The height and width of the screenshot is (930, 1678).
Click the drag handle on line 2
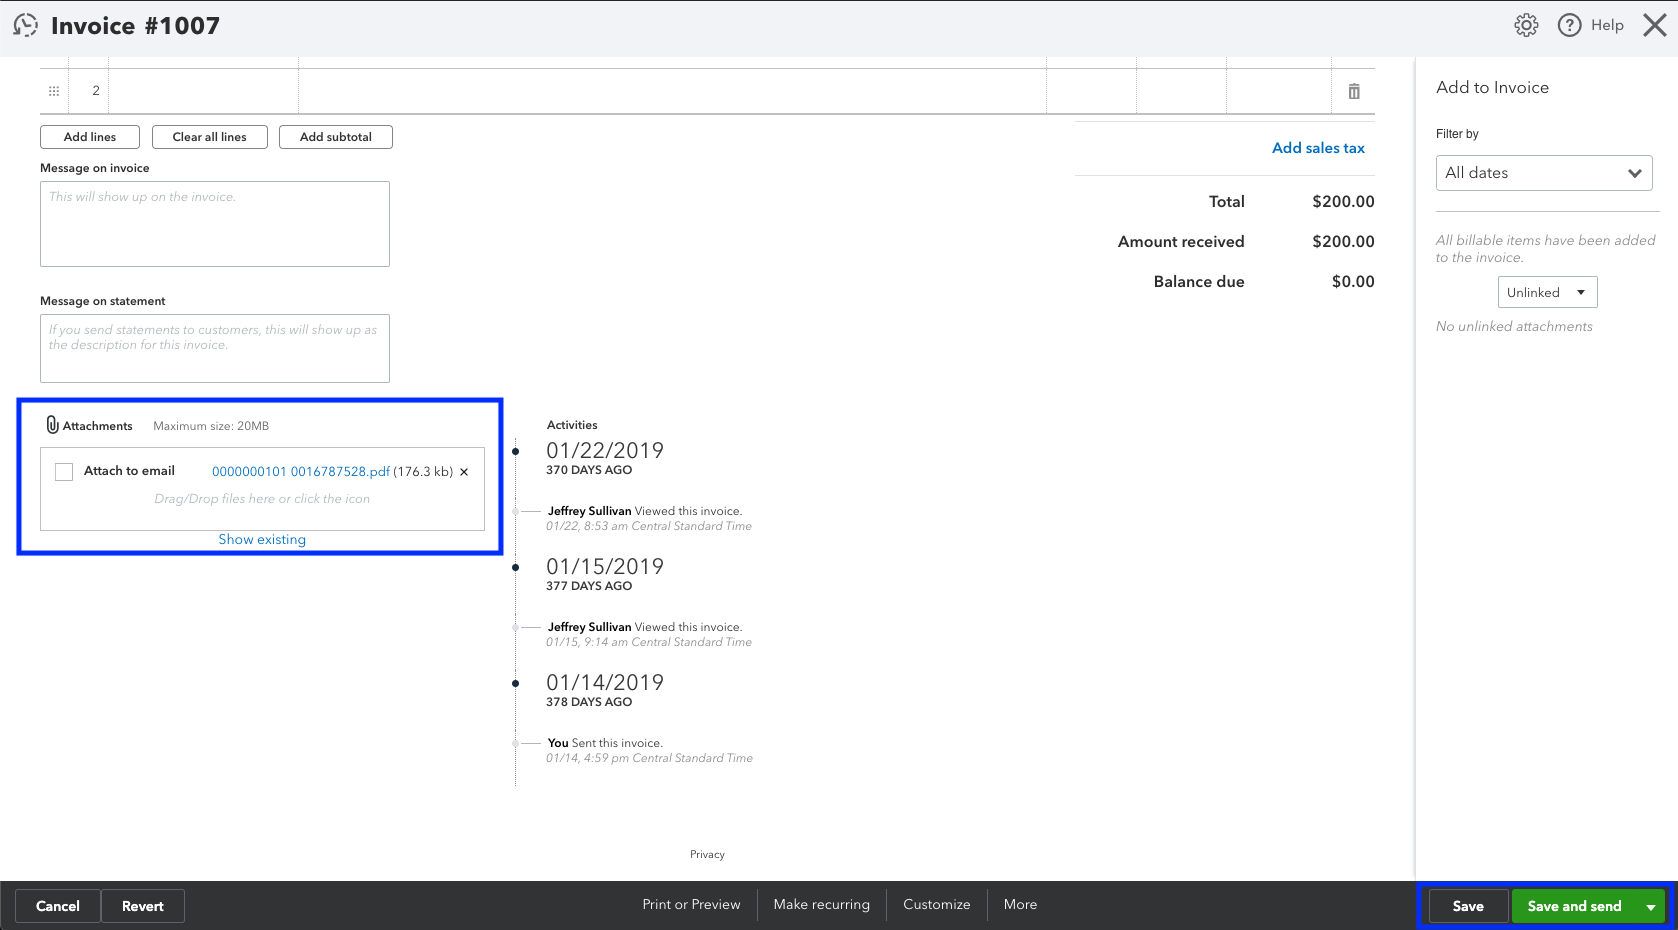(54, 91)
